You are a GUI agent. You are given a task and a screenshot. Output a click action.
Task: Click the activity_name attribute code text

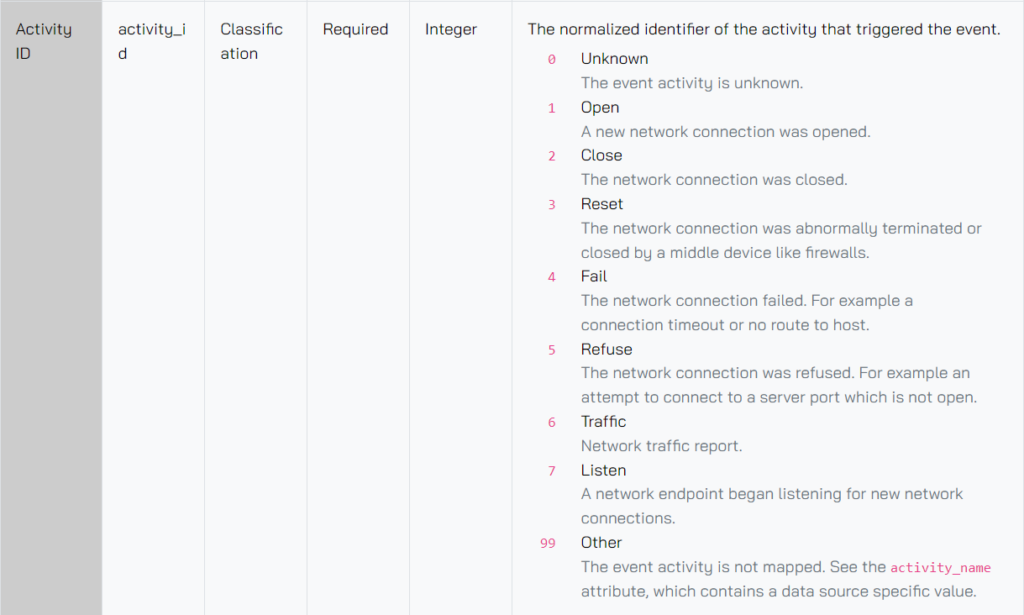click(940, 567)
